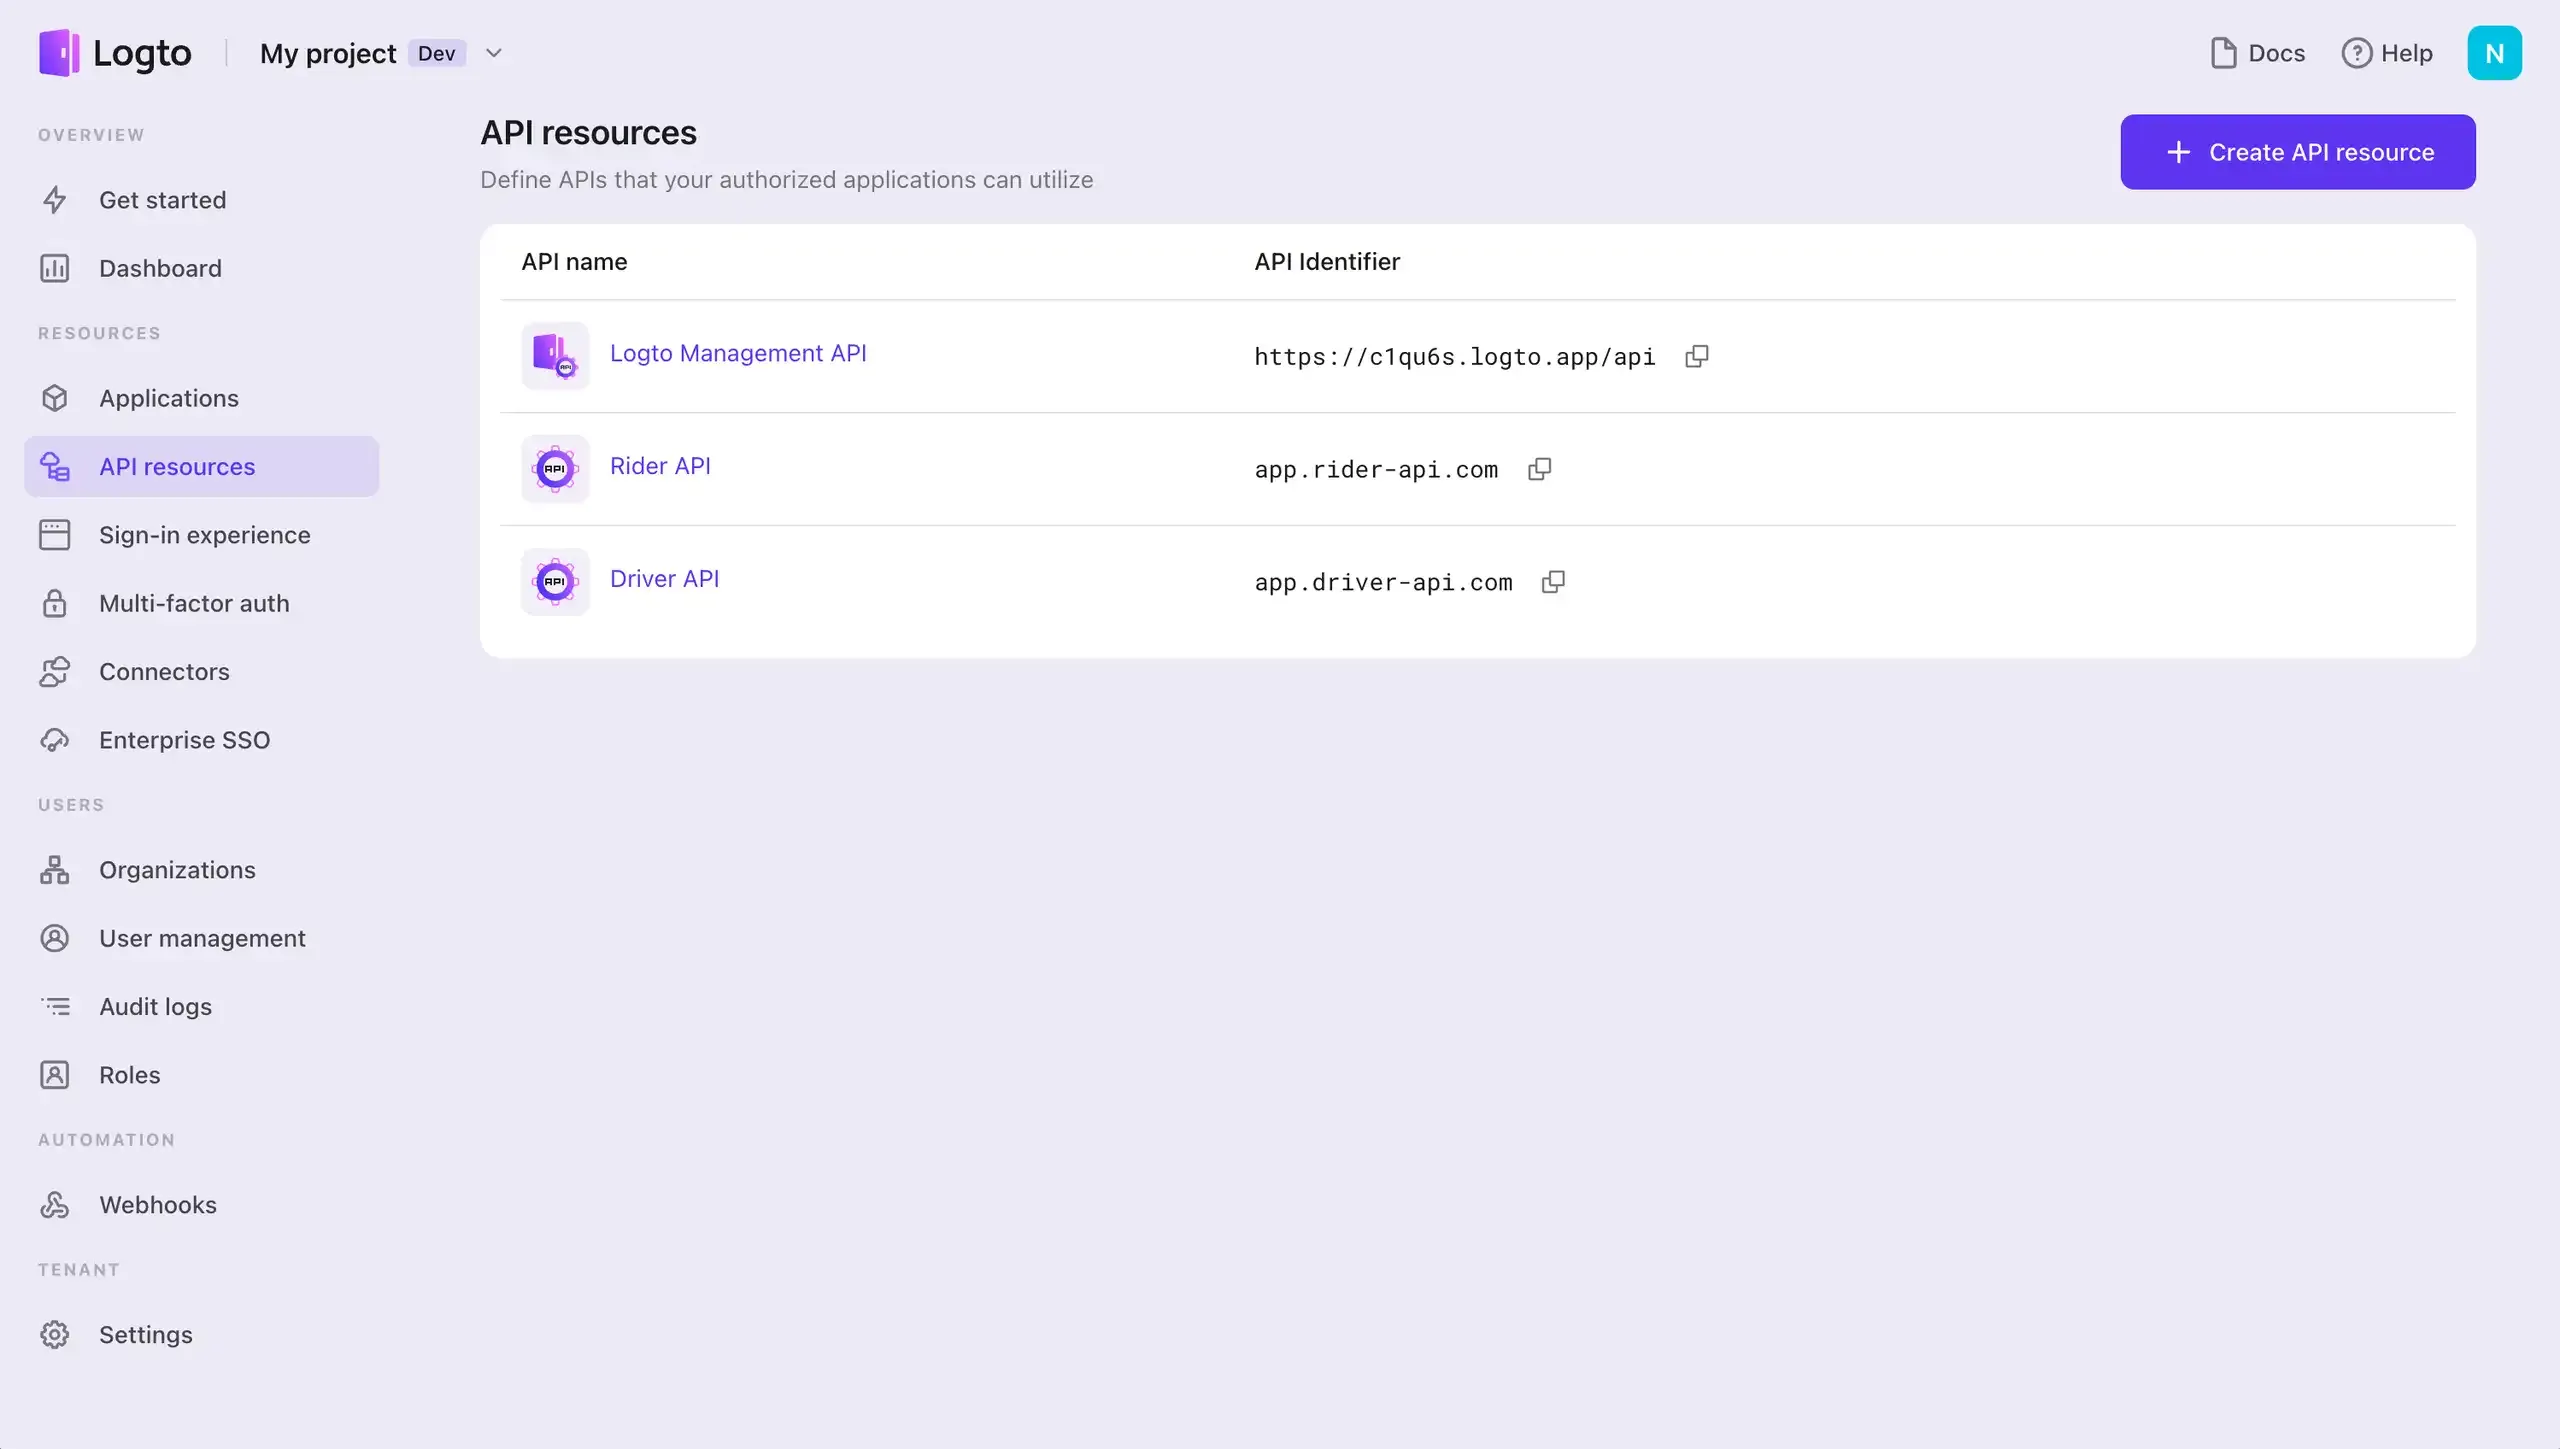
Task: Open the Docs page
Action: [x=2258, y=53]
